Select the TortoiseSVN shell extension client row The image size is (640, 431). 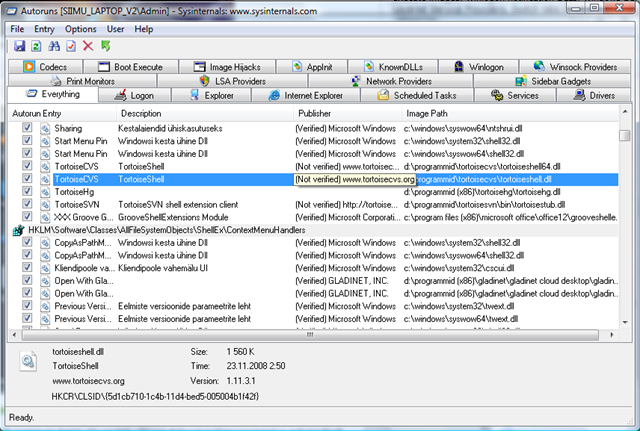(313, 204)
